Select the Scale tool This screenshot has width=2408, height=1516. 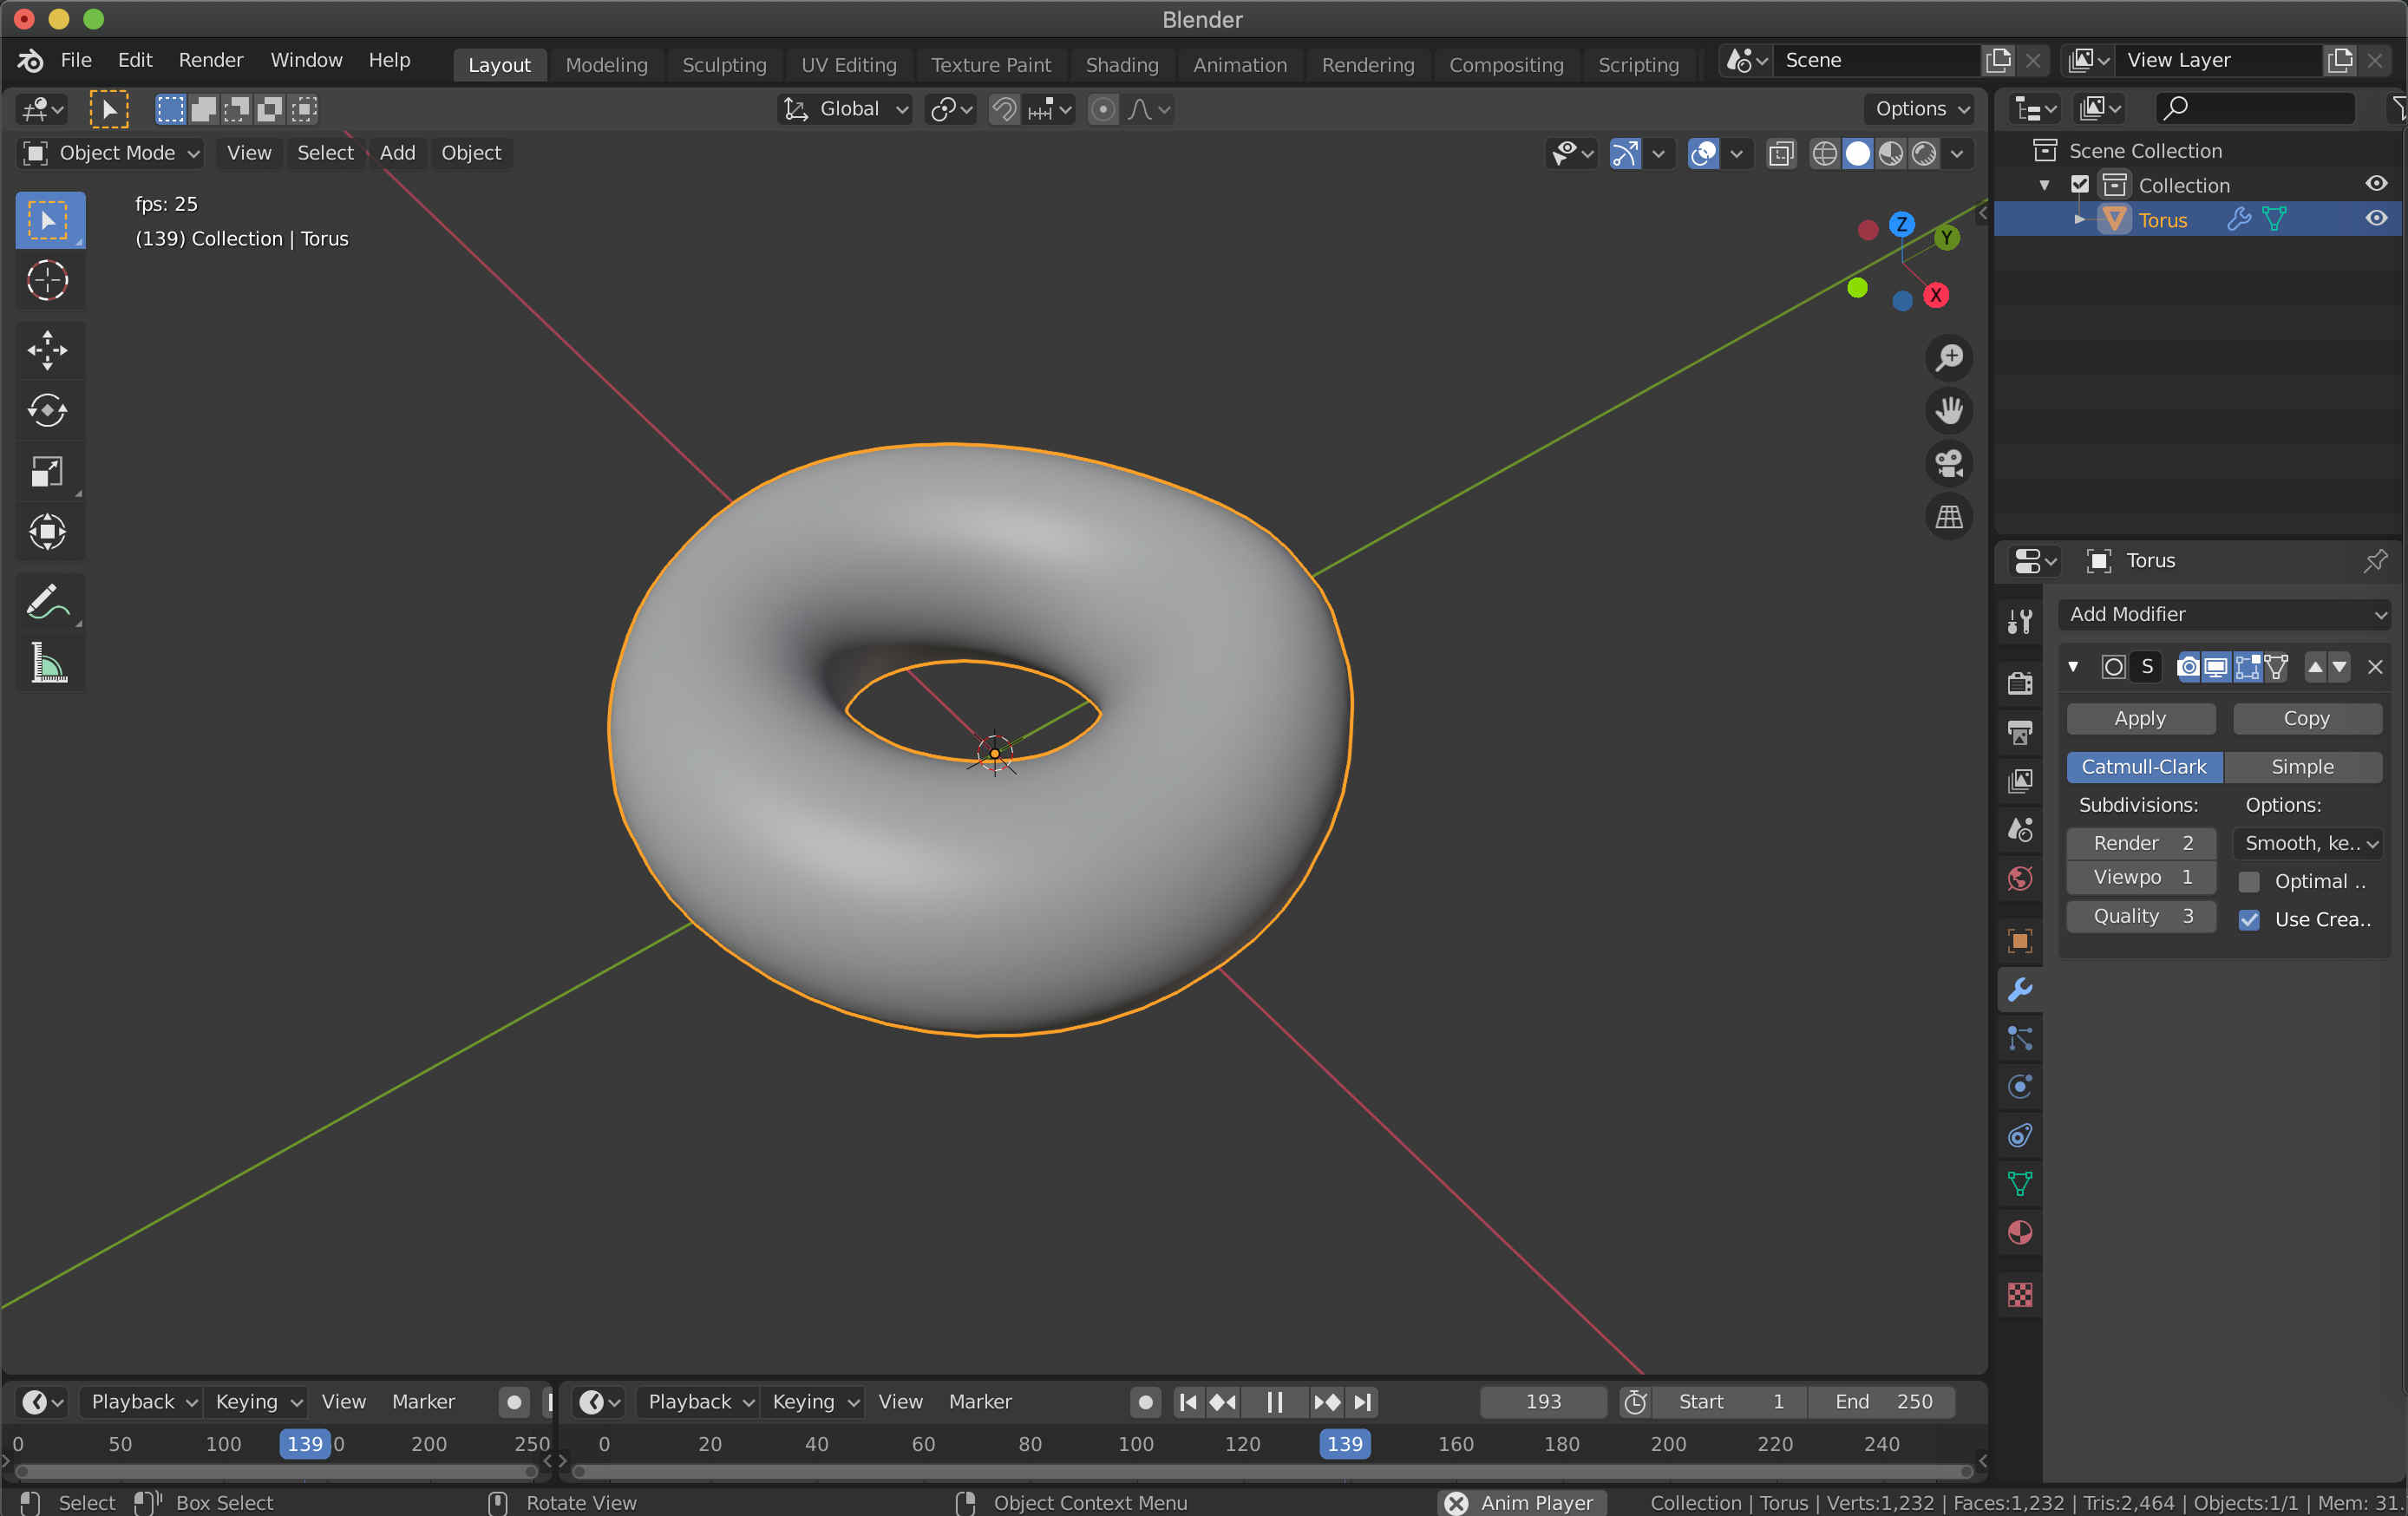point(47,471)
